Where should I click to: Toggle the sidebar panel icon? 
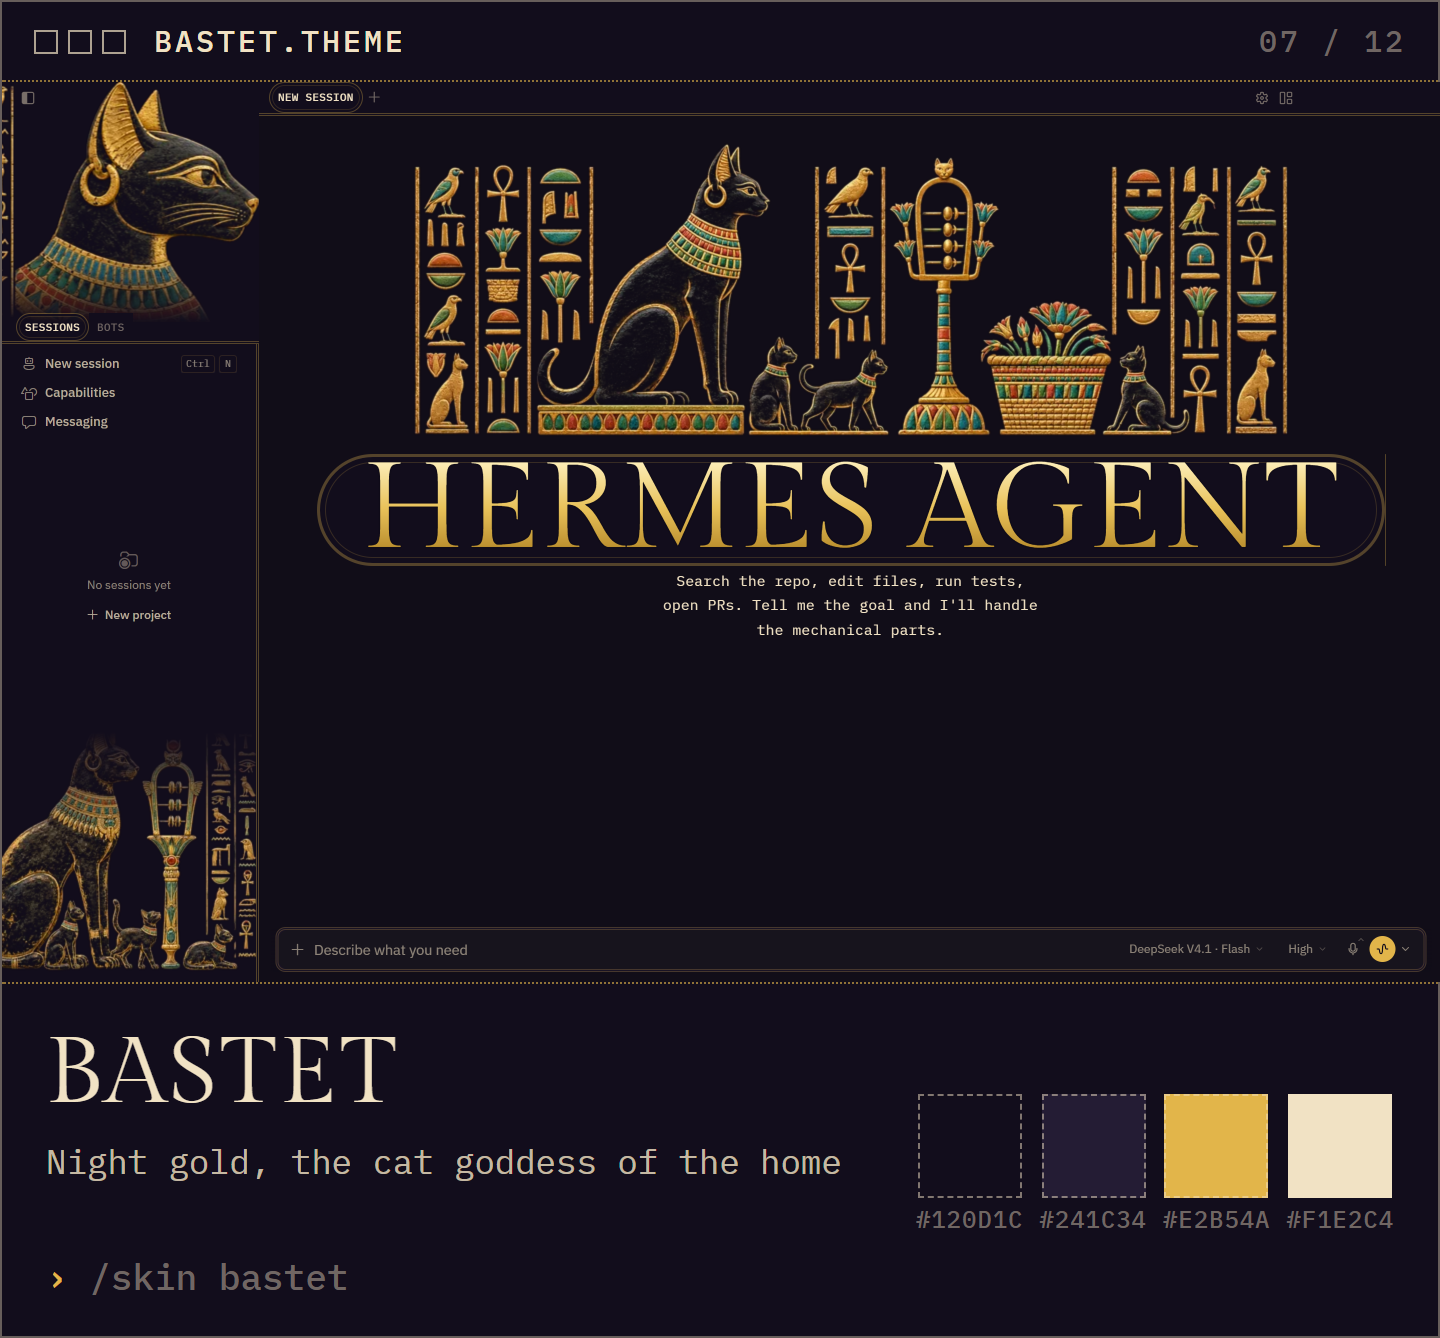28,98
